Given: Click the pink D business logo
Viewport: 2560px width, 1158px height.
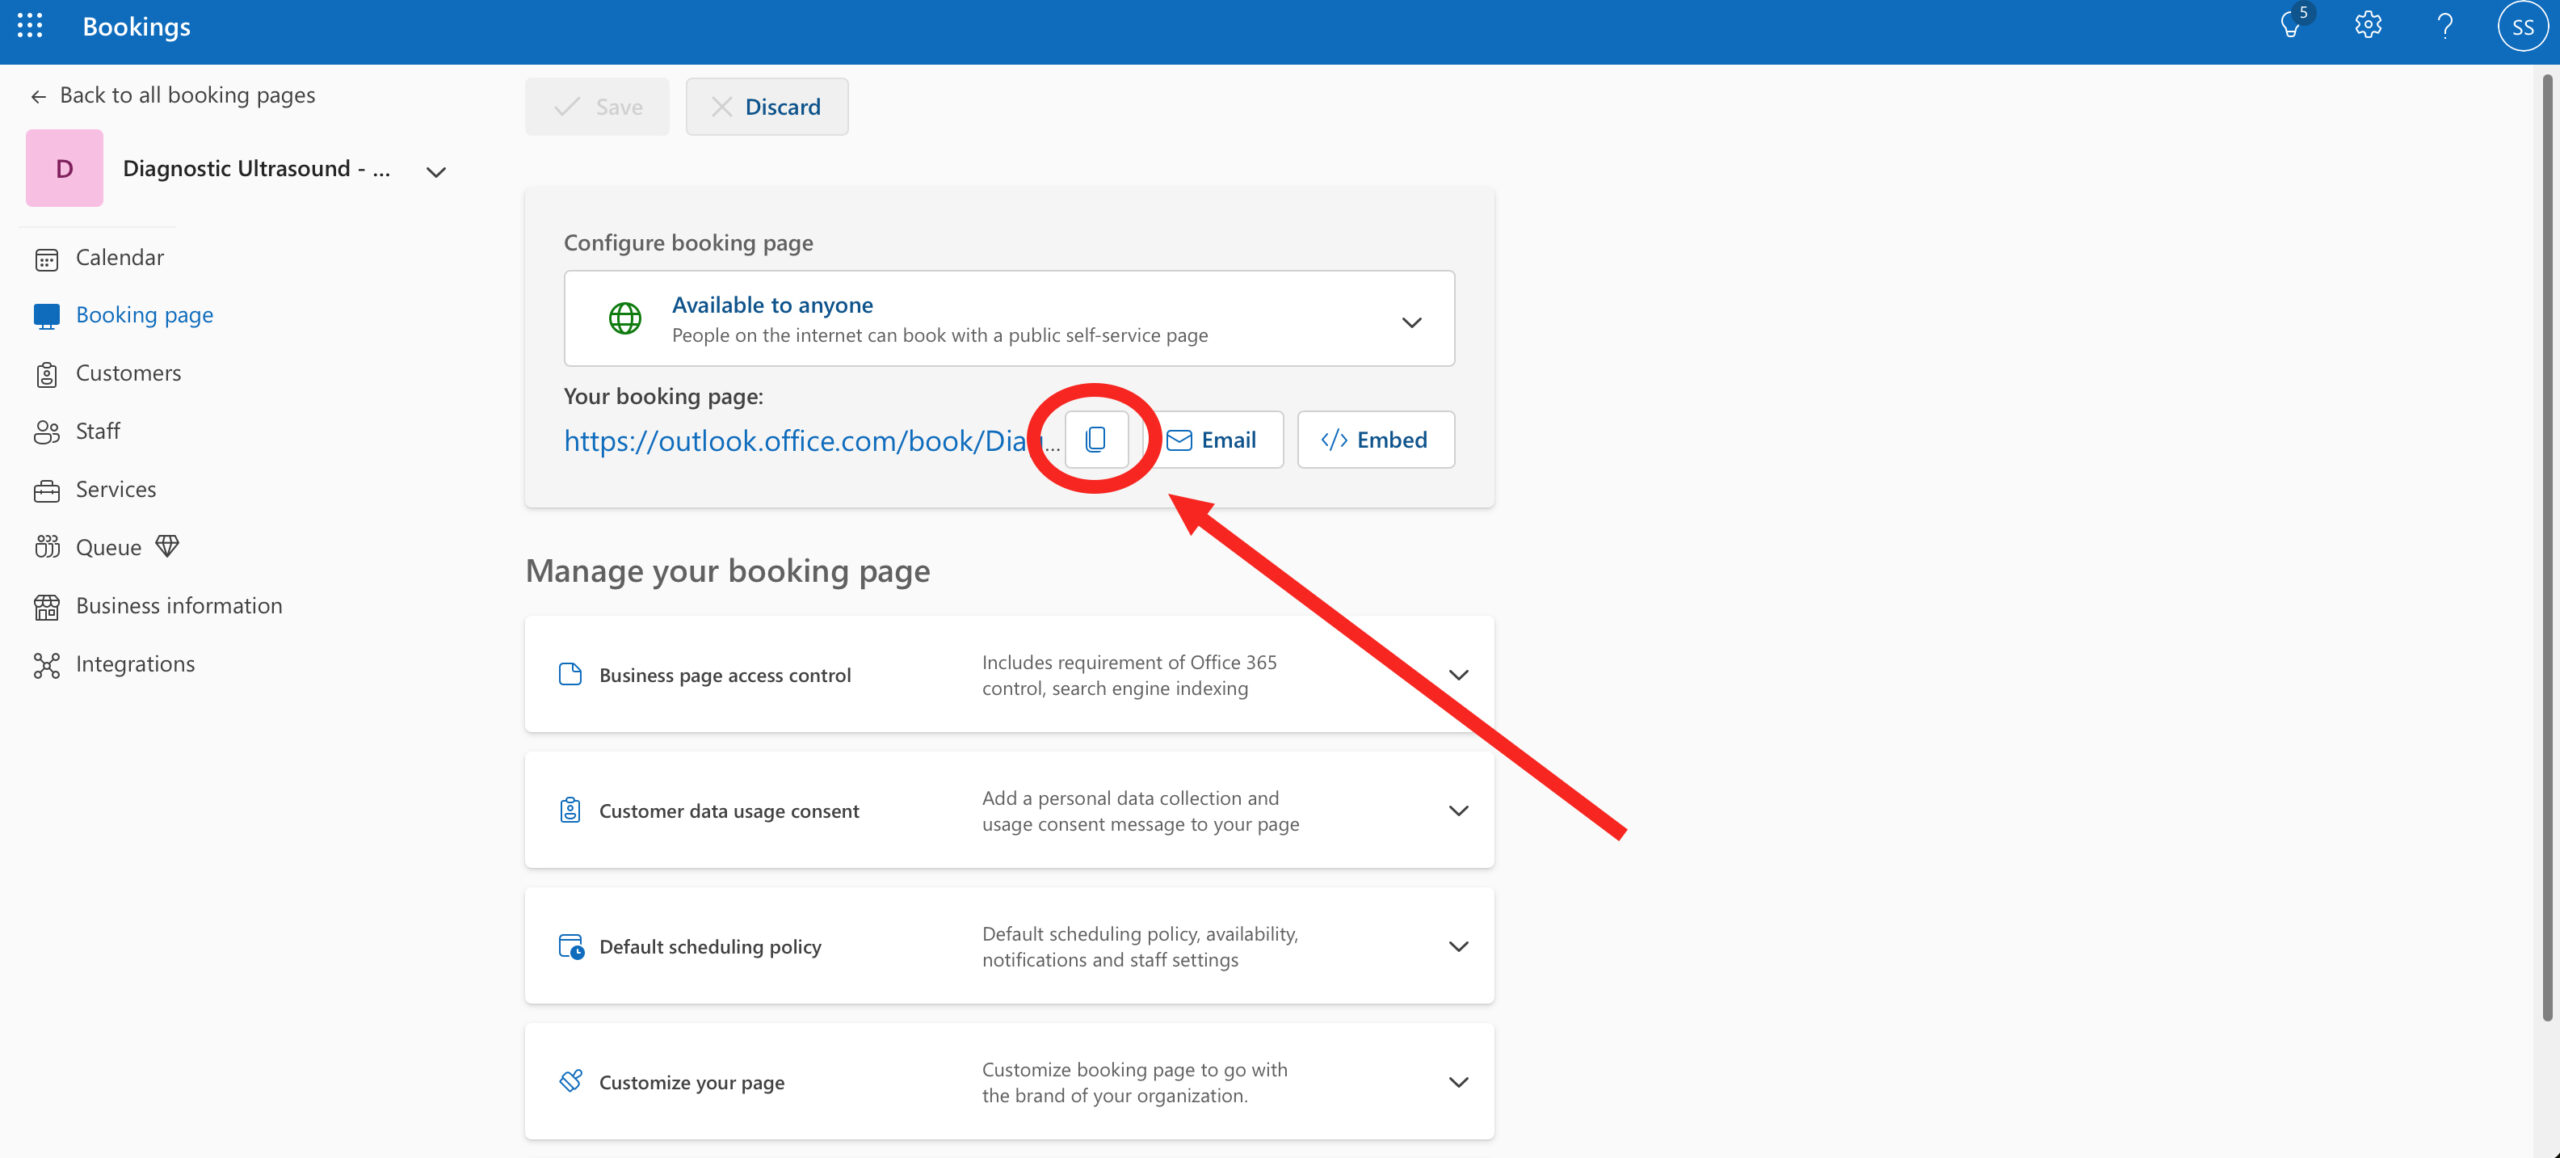Looking at the screenshot, I should (65, 168).
